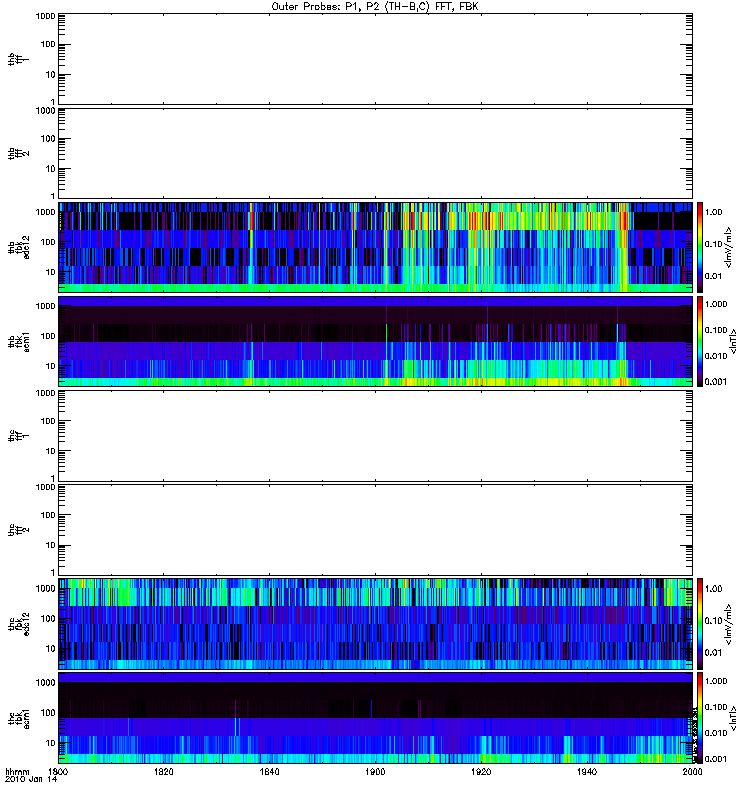Viewport: 750px width, 800px height.
Task: Click the '<|mV/m|>' unit label beside thc edc12 color bar
Action: click(729, 624)
